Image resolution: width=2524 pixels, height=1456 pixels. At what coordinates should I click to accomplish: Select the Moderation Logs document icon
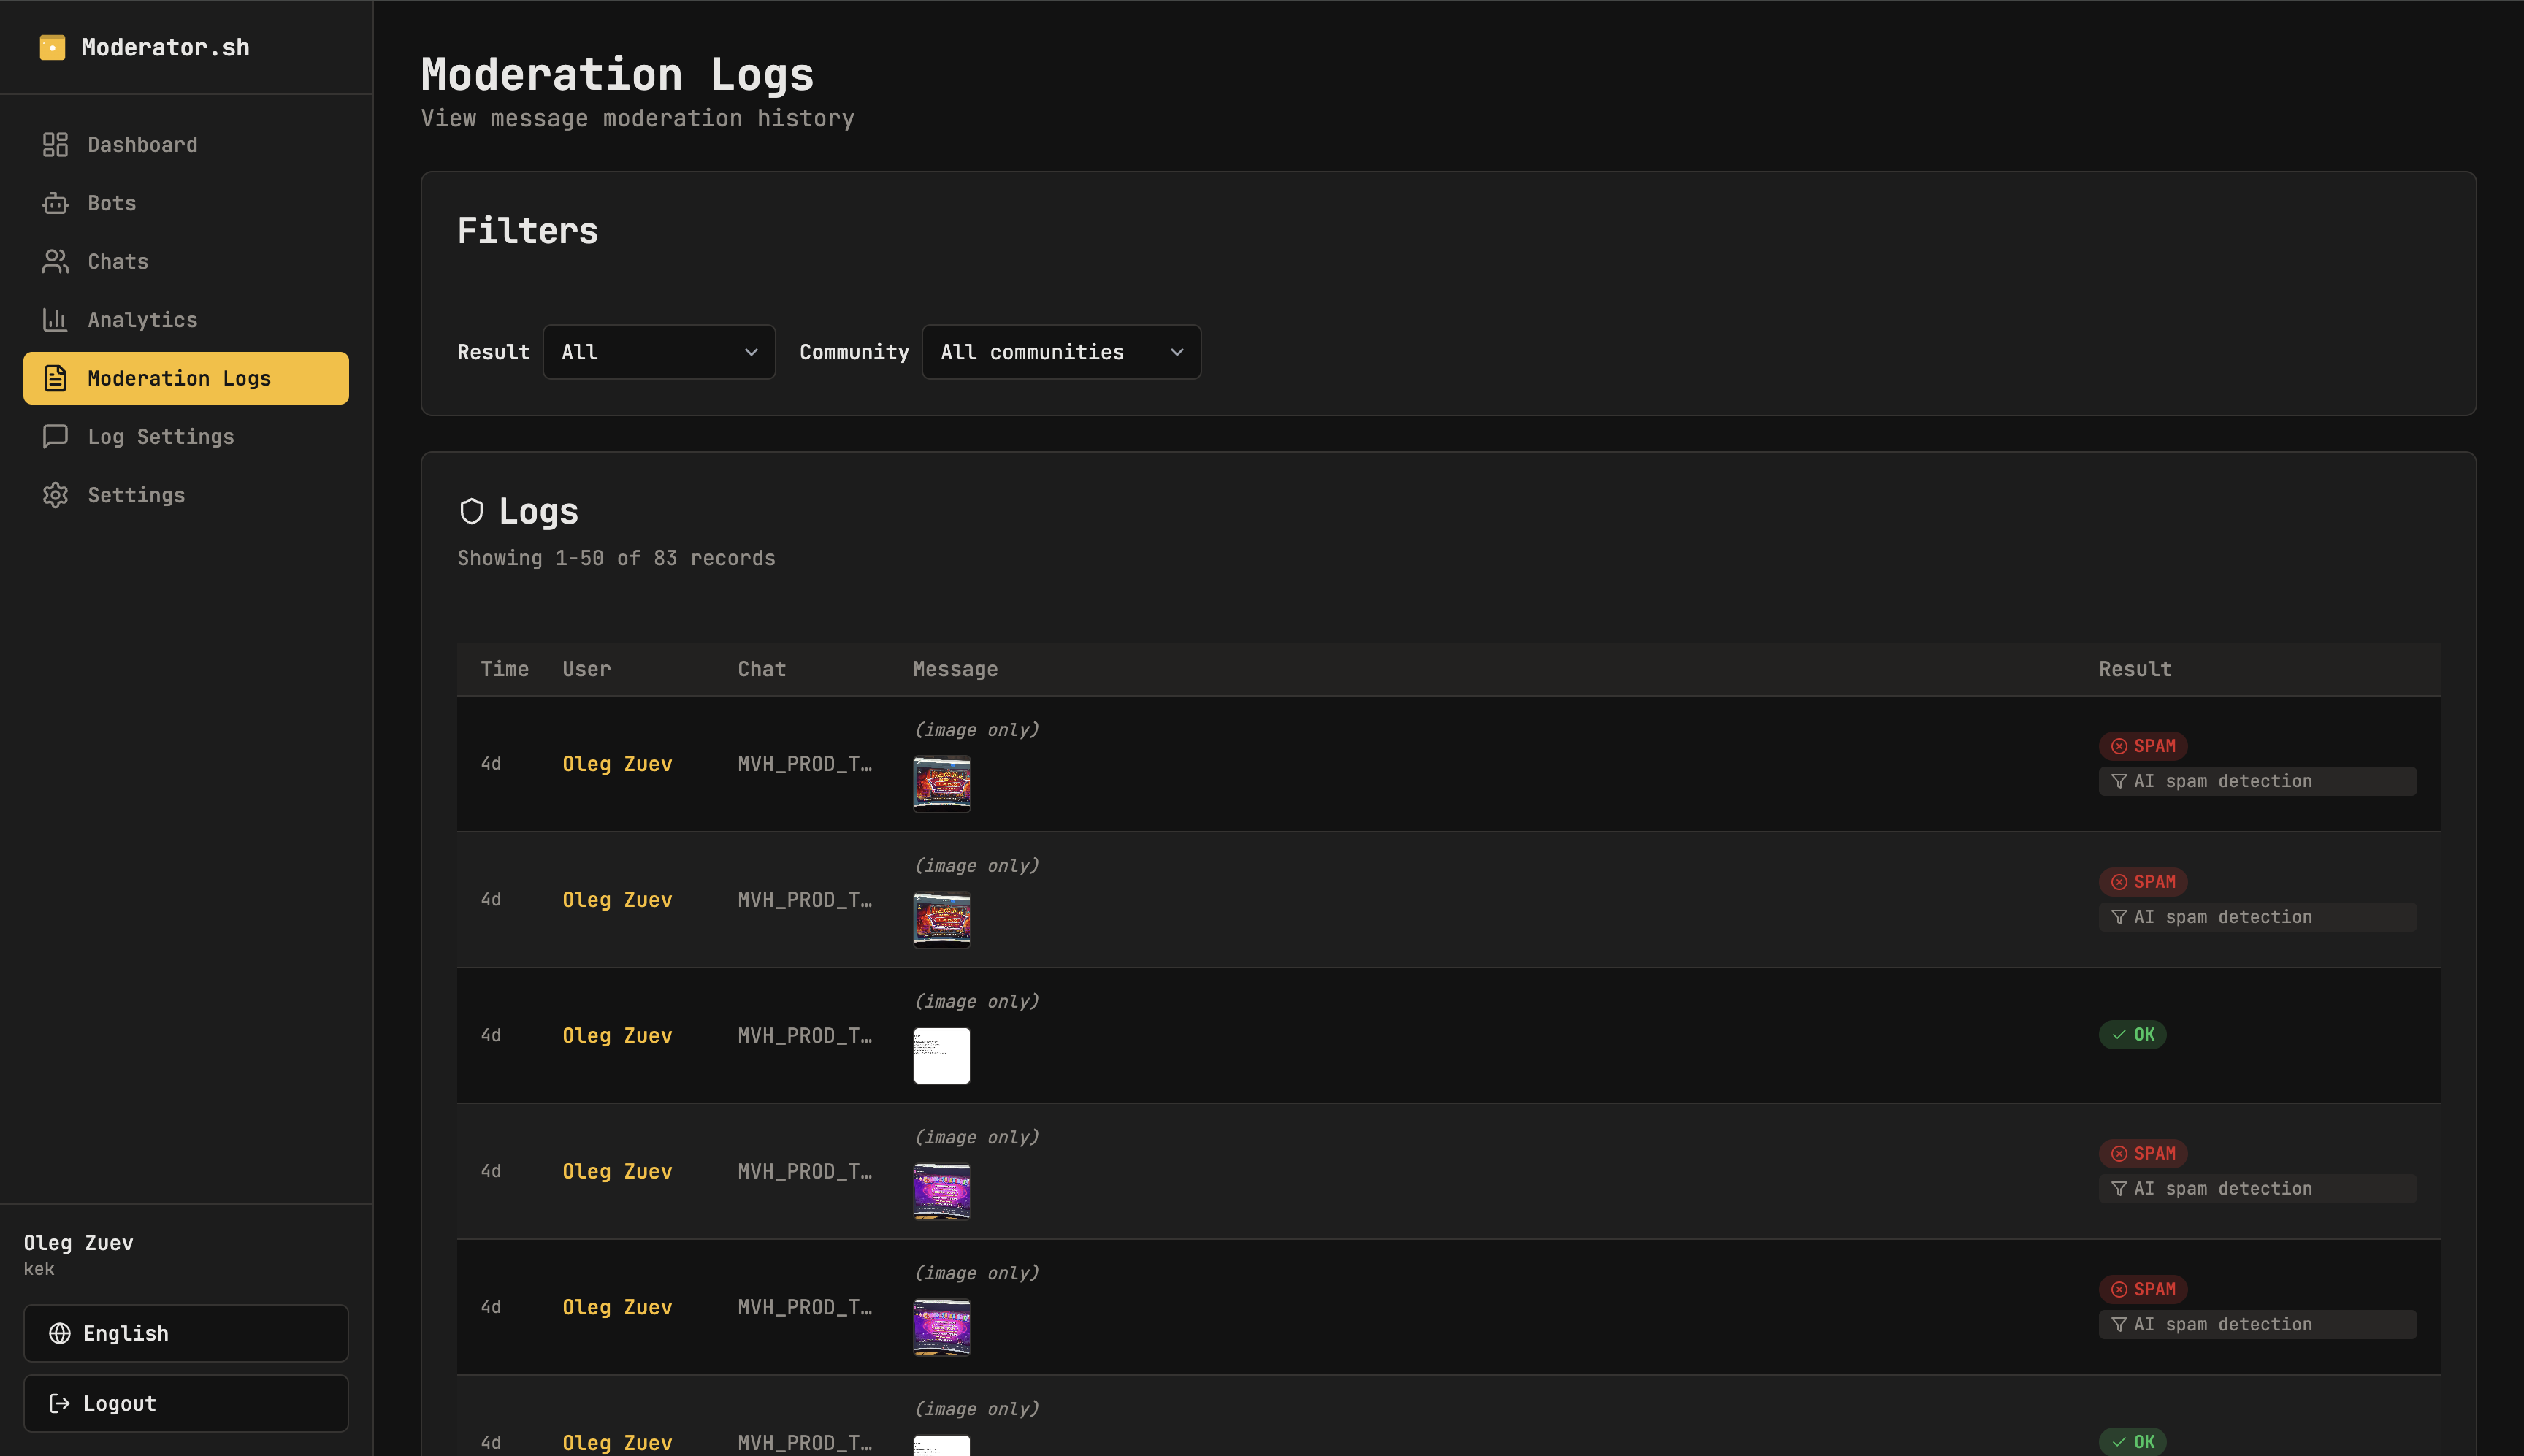pos(56,378)
